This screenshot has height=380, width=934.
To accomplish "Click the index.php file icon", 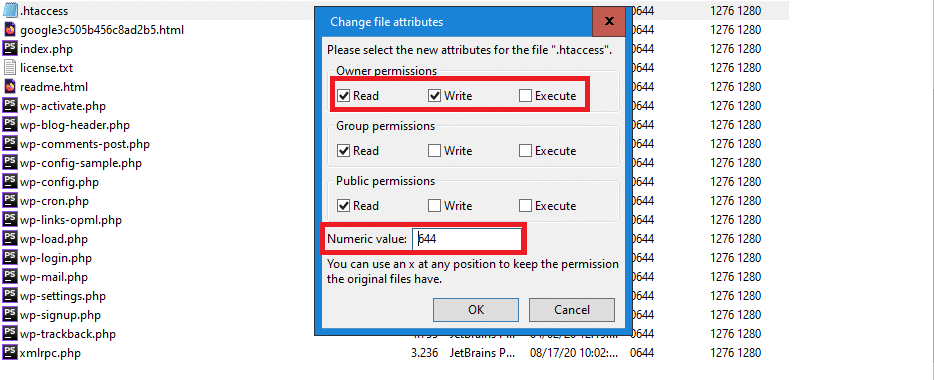I will [x=10, y=49].
